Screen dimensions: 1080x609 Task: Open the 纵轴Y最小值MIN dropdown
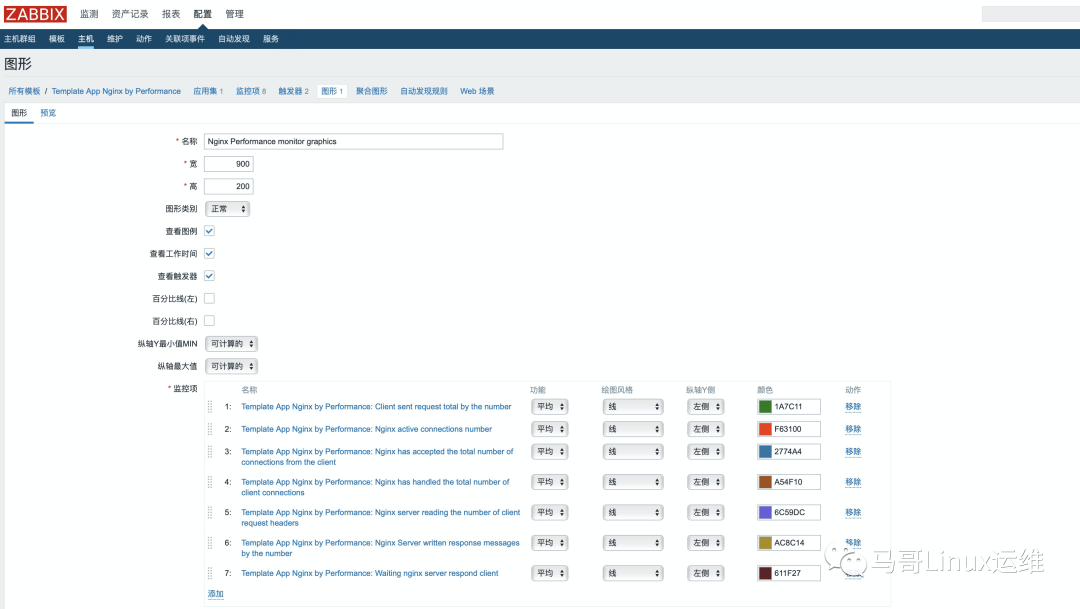click(x=231, y=344)
